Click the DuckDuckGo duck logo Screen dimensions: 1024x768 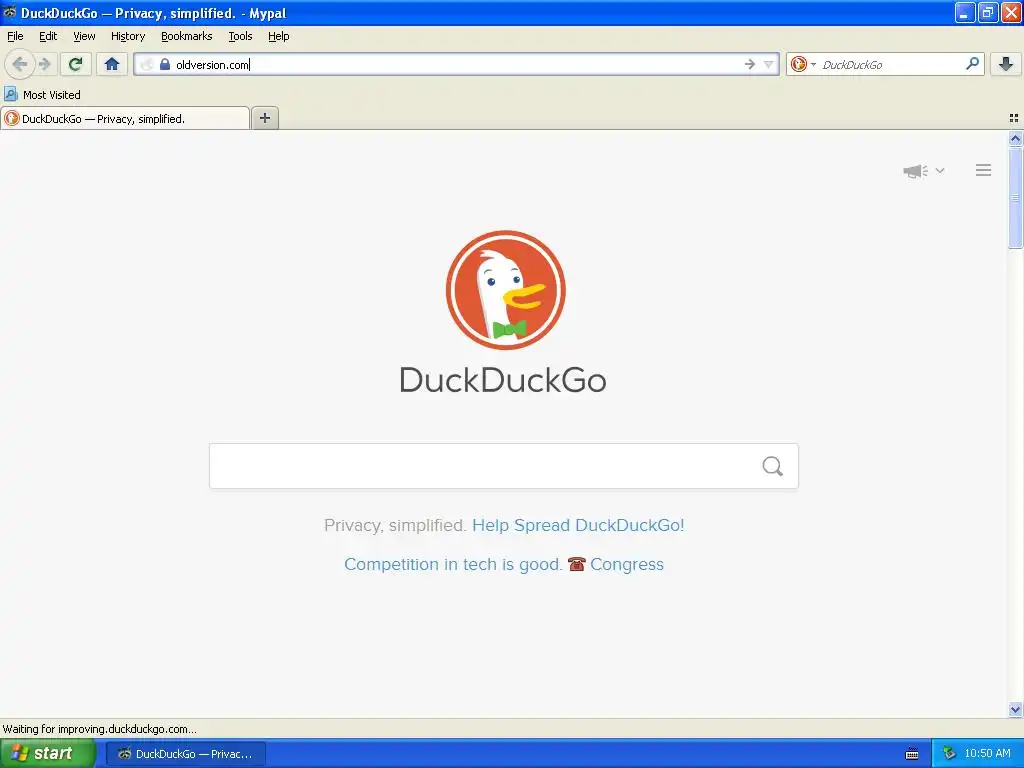[505, 290]
